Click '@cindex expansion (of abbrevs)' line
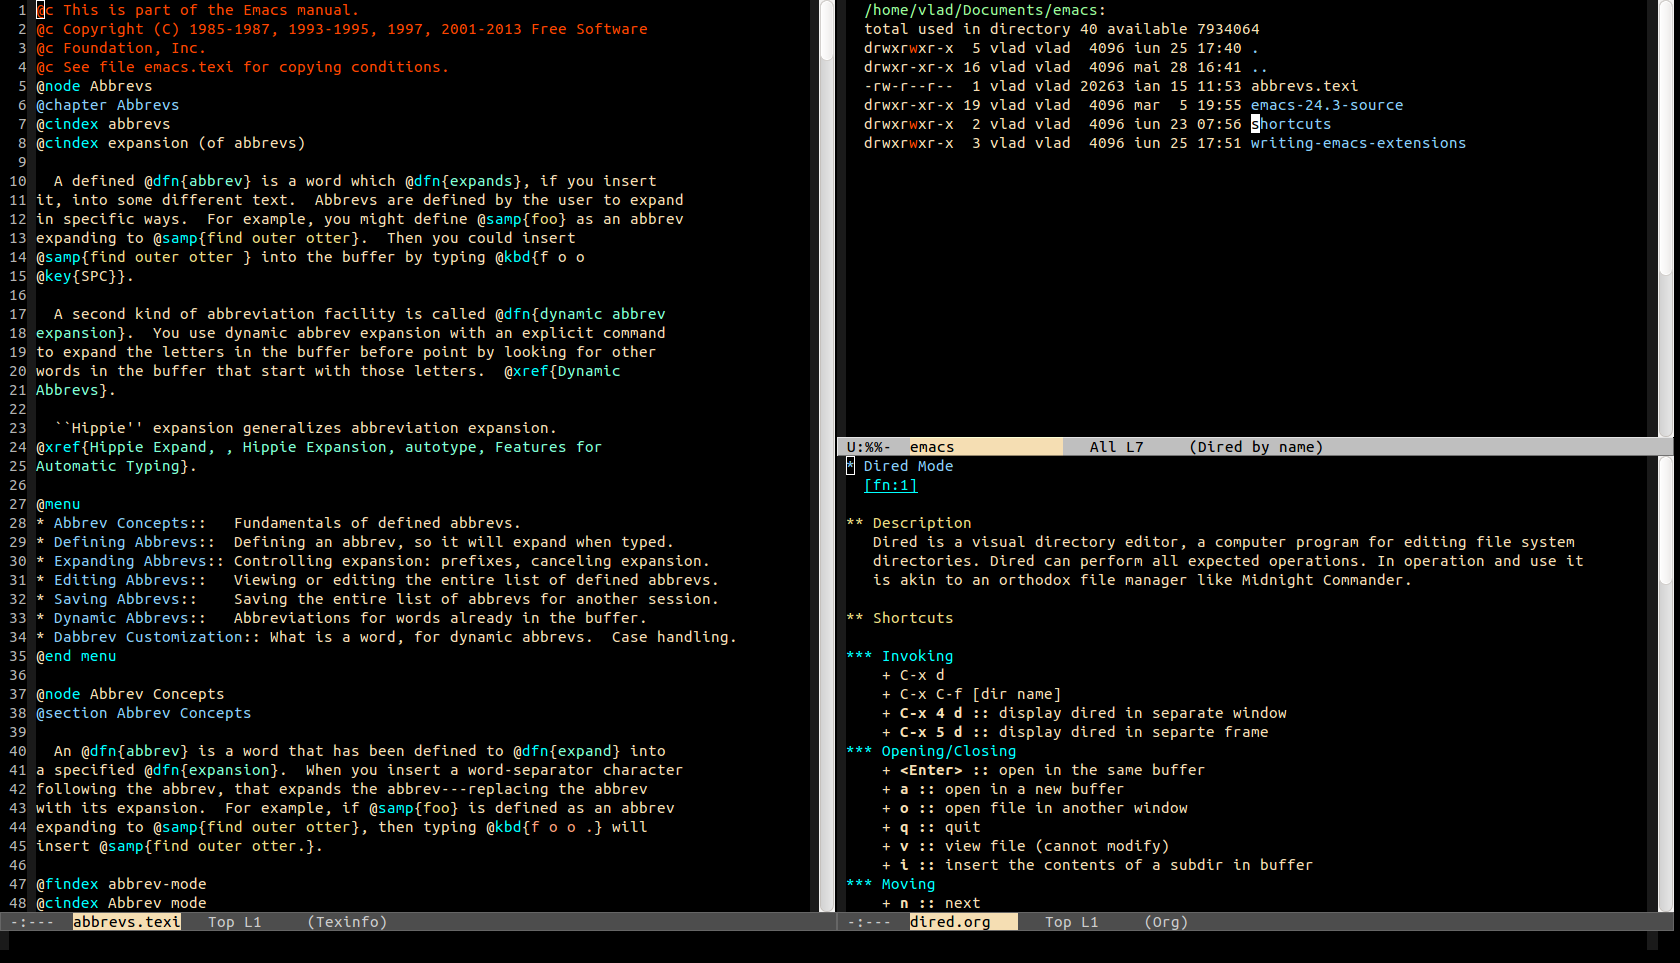 point(171,143)
